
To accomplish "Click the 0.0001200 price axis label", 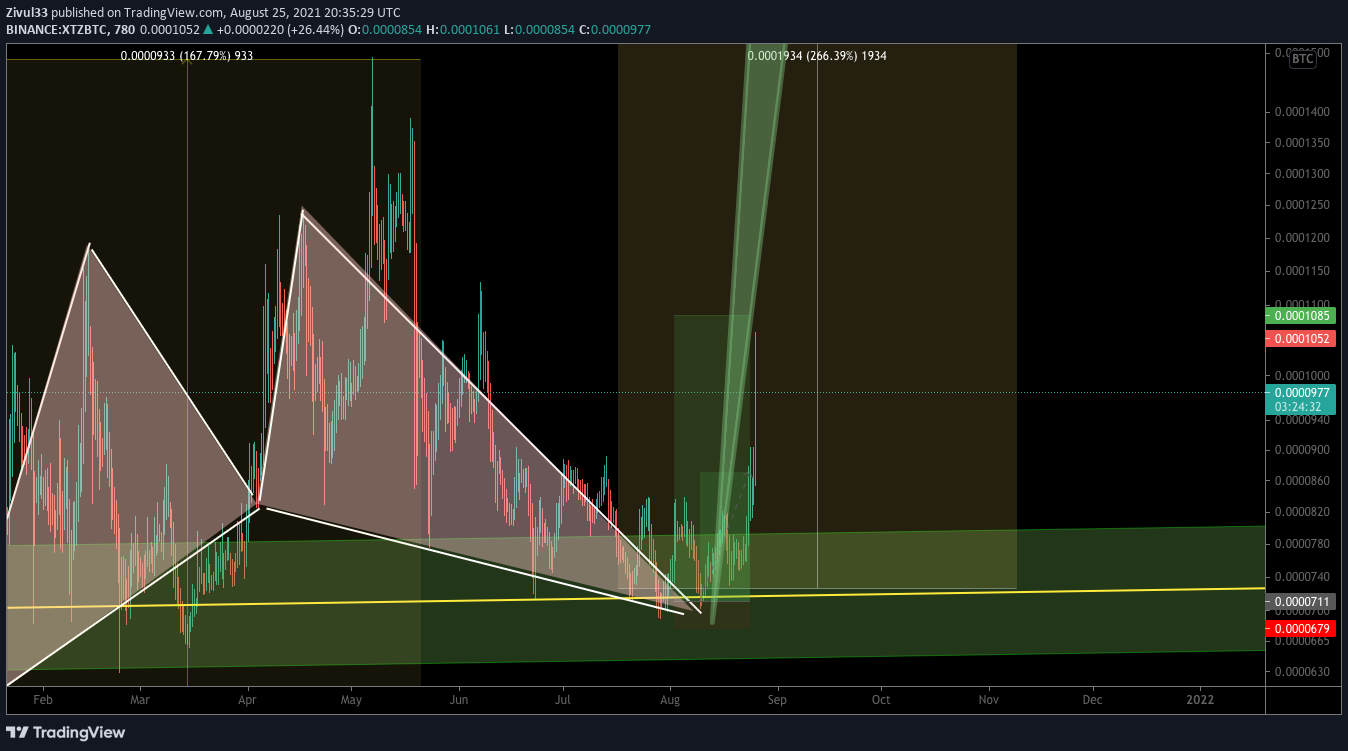I will click(1302, 238).
